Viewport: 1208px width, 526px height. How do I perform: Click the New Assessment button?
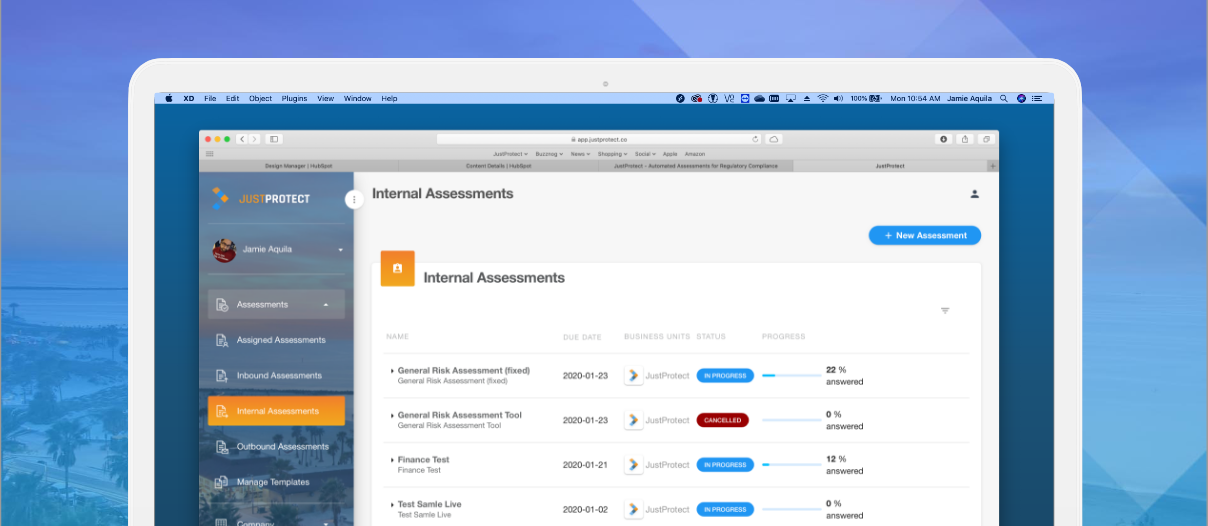pos(925,235)
